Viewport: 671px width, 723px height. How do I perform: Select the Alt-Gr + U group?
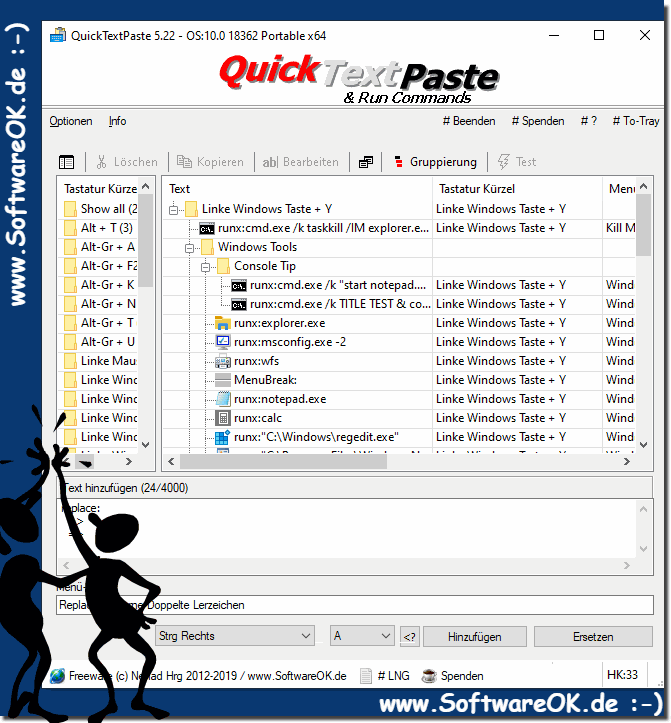point(100,342)
